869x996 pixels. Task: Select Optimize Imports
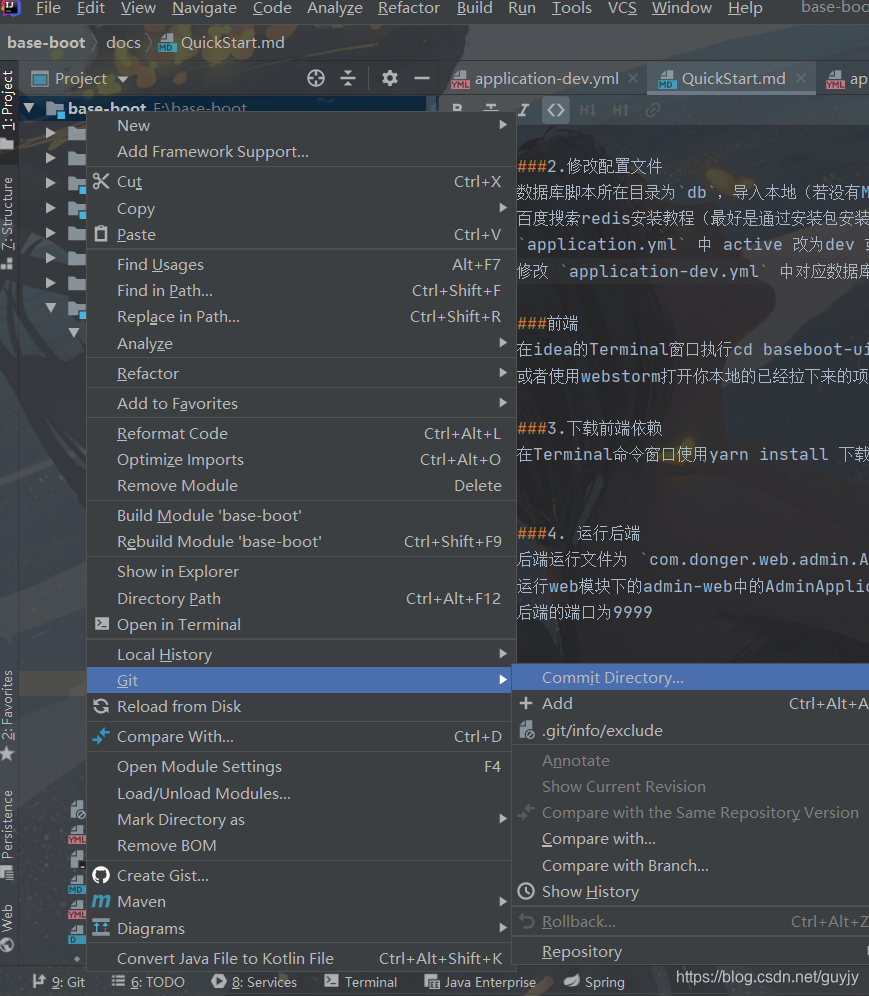tap(301, 459)
